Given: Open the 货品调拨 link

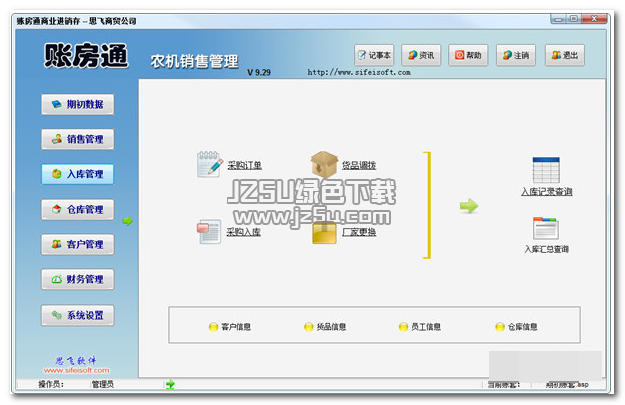Looking at the screenshot, I should tap(359, 165).
